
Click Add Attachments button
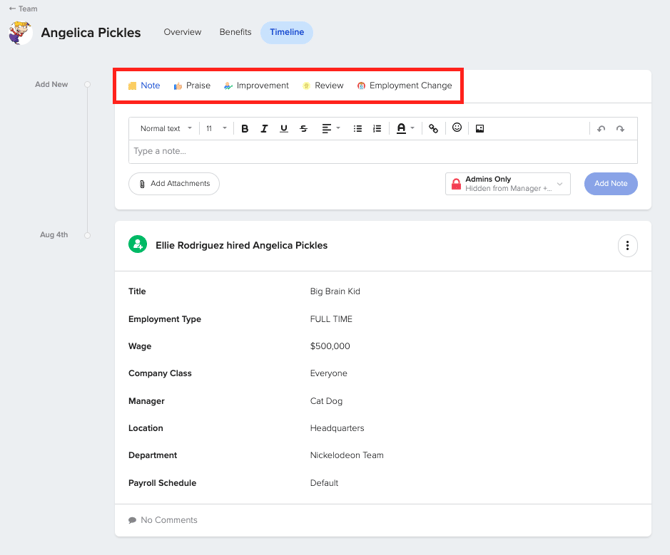tap(174, 184)
